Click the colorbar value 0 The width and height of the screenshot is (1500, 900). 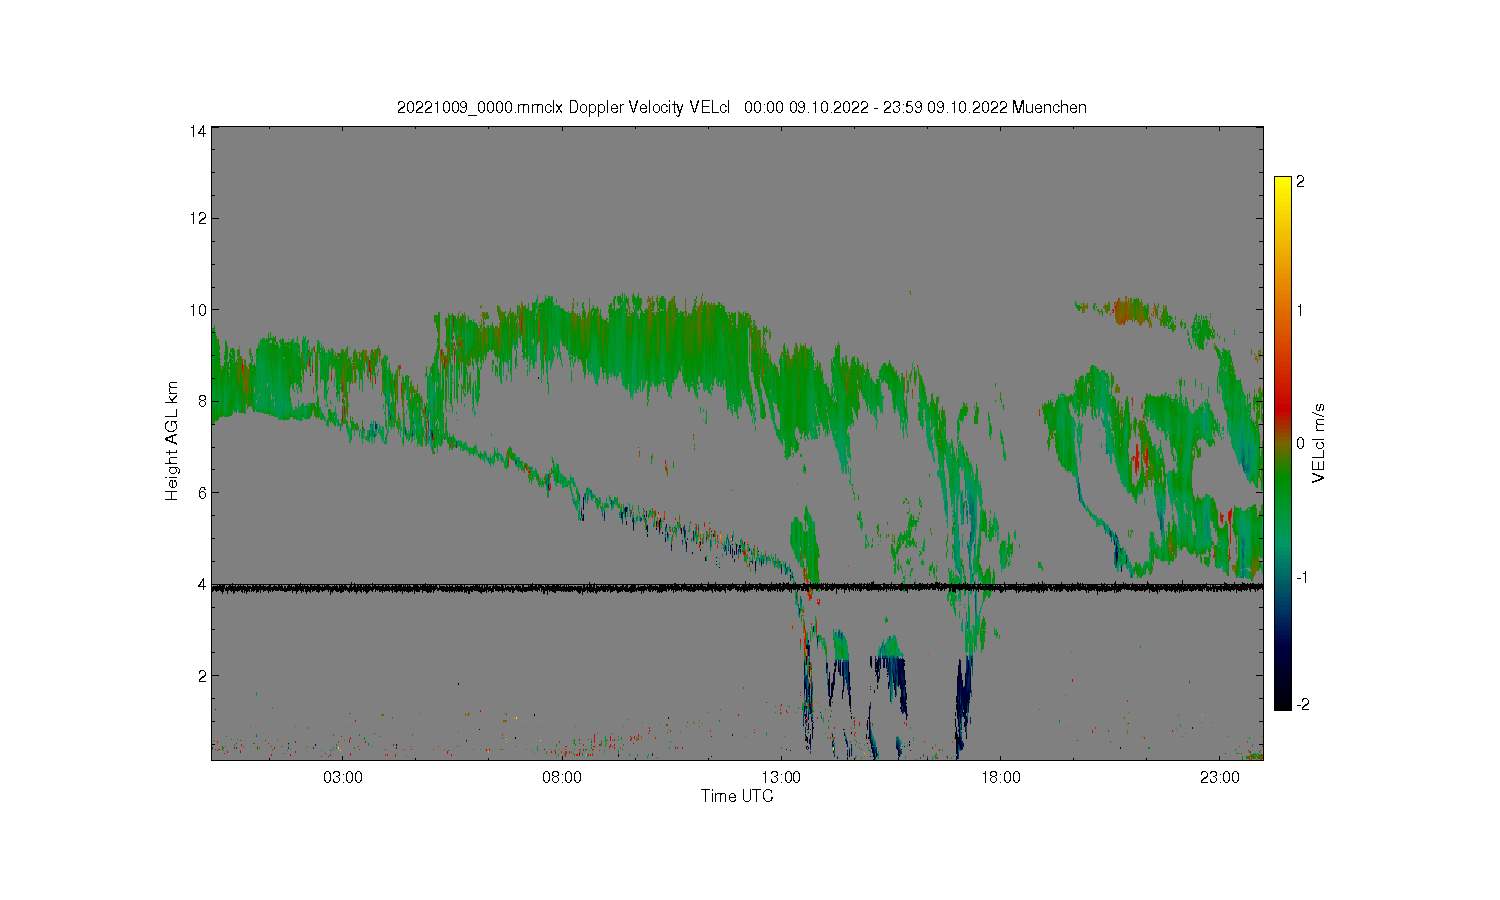[1300, 443]
